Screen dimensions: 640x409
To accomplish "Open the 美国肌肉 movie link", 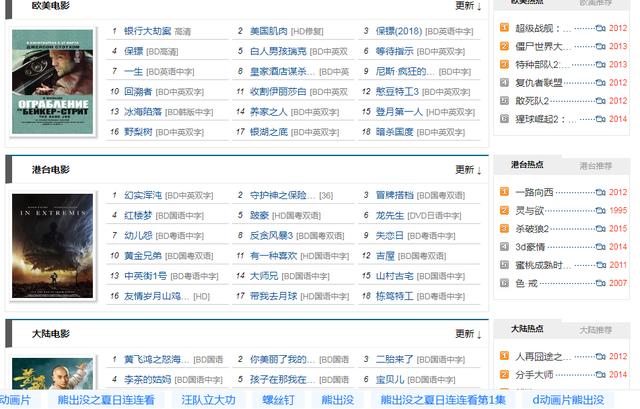I will pyautogui.click(x=269, y=31).
